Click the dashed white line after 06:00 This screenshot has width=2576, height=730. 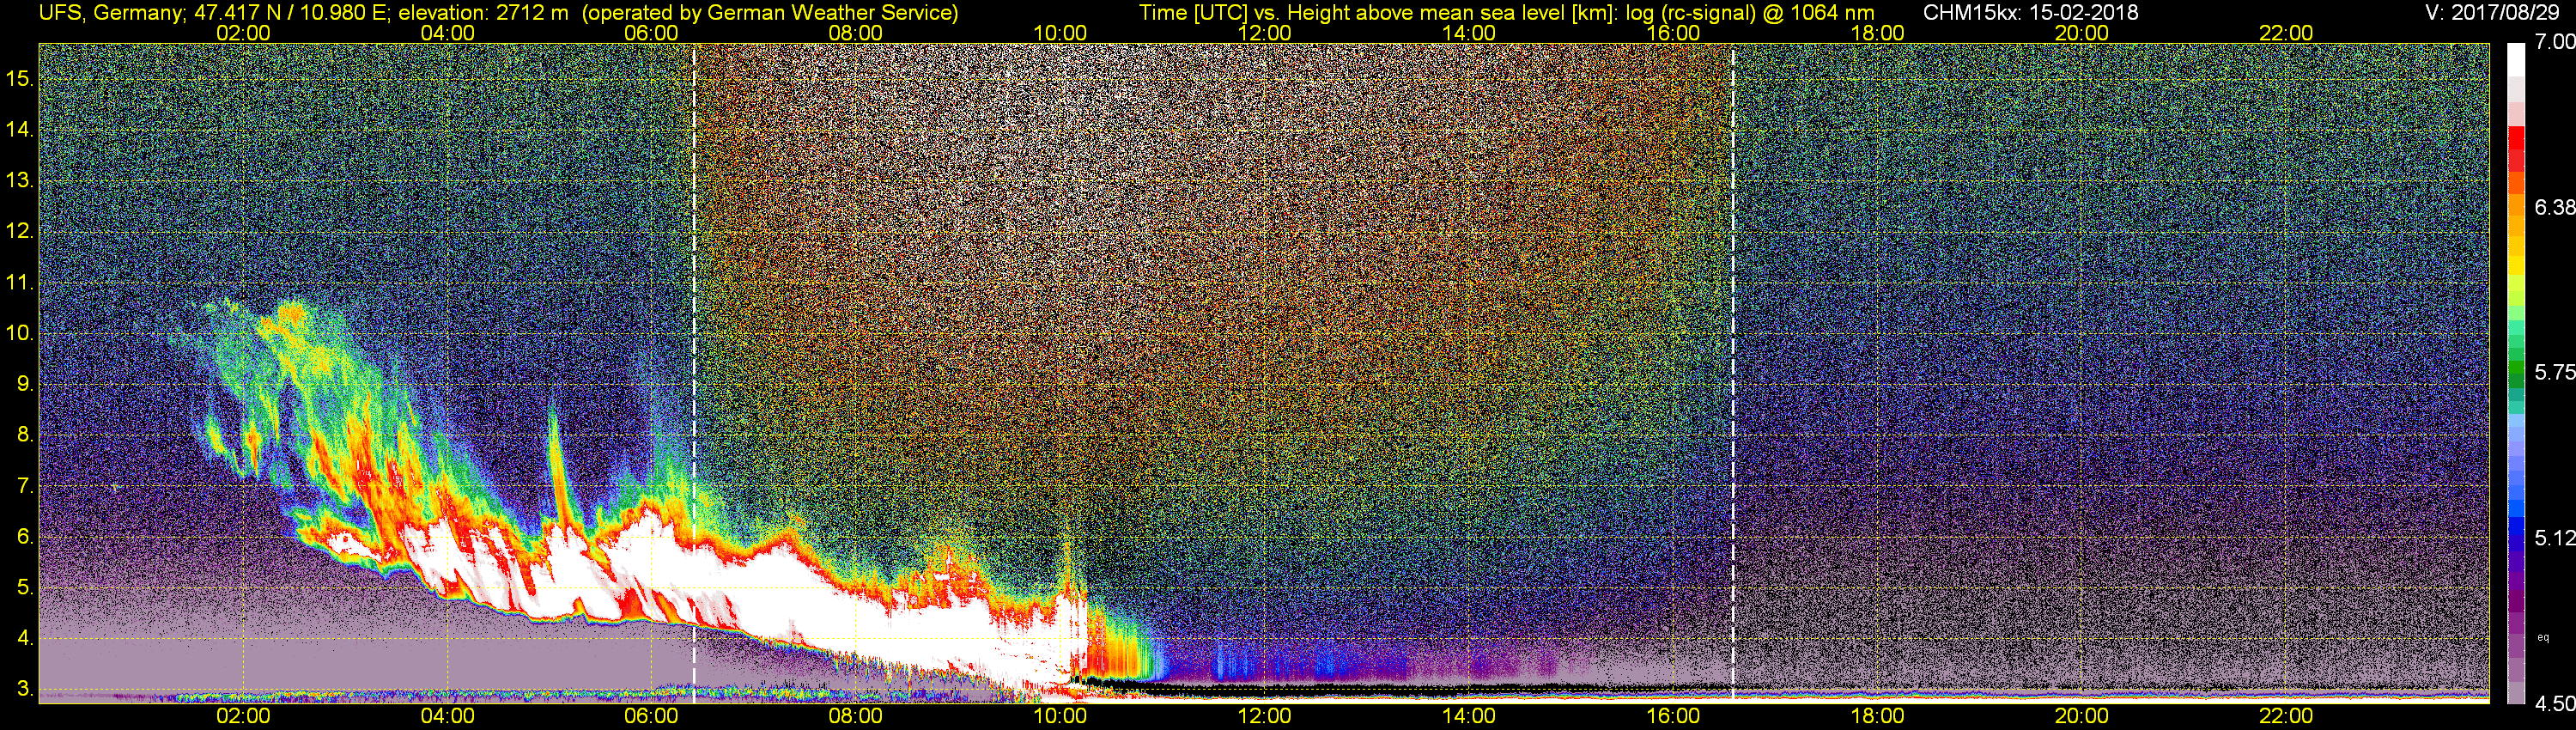click(694, 373)
